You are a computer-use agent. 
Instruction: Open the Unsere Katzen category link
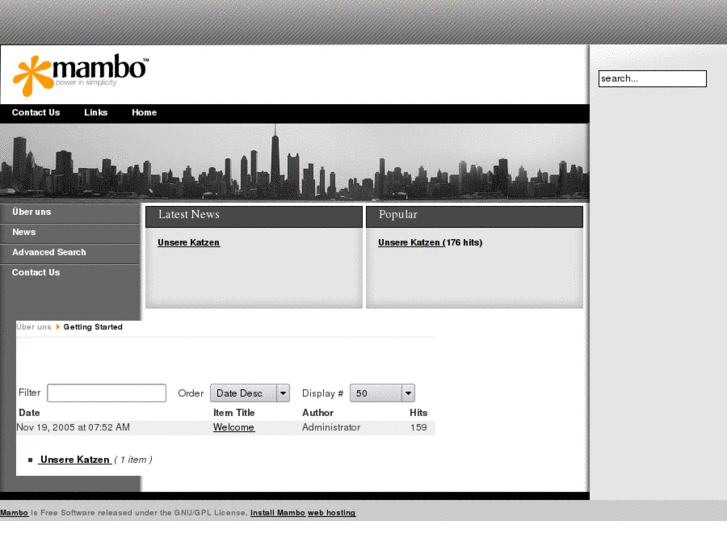75,460
